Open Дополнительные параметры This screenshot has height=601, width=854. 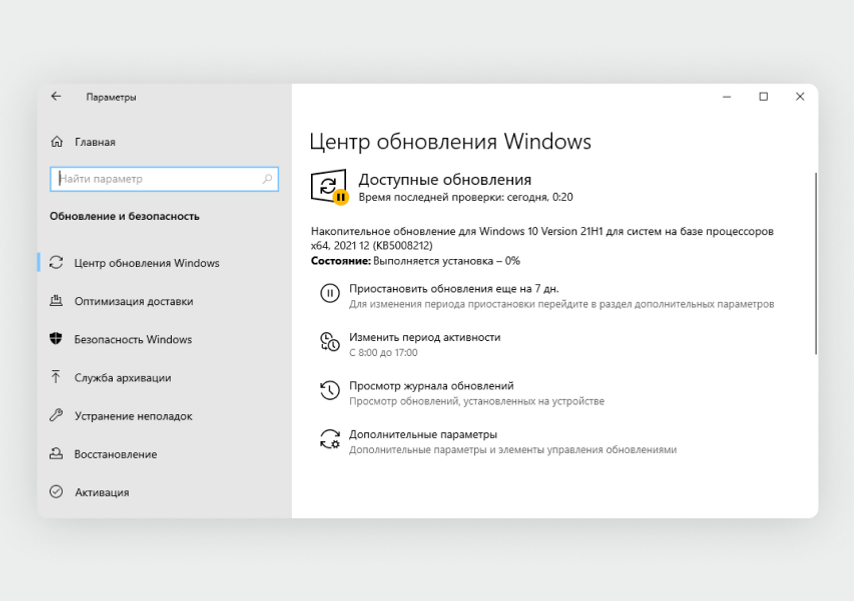pyautogui.click(x=423, y=434)
